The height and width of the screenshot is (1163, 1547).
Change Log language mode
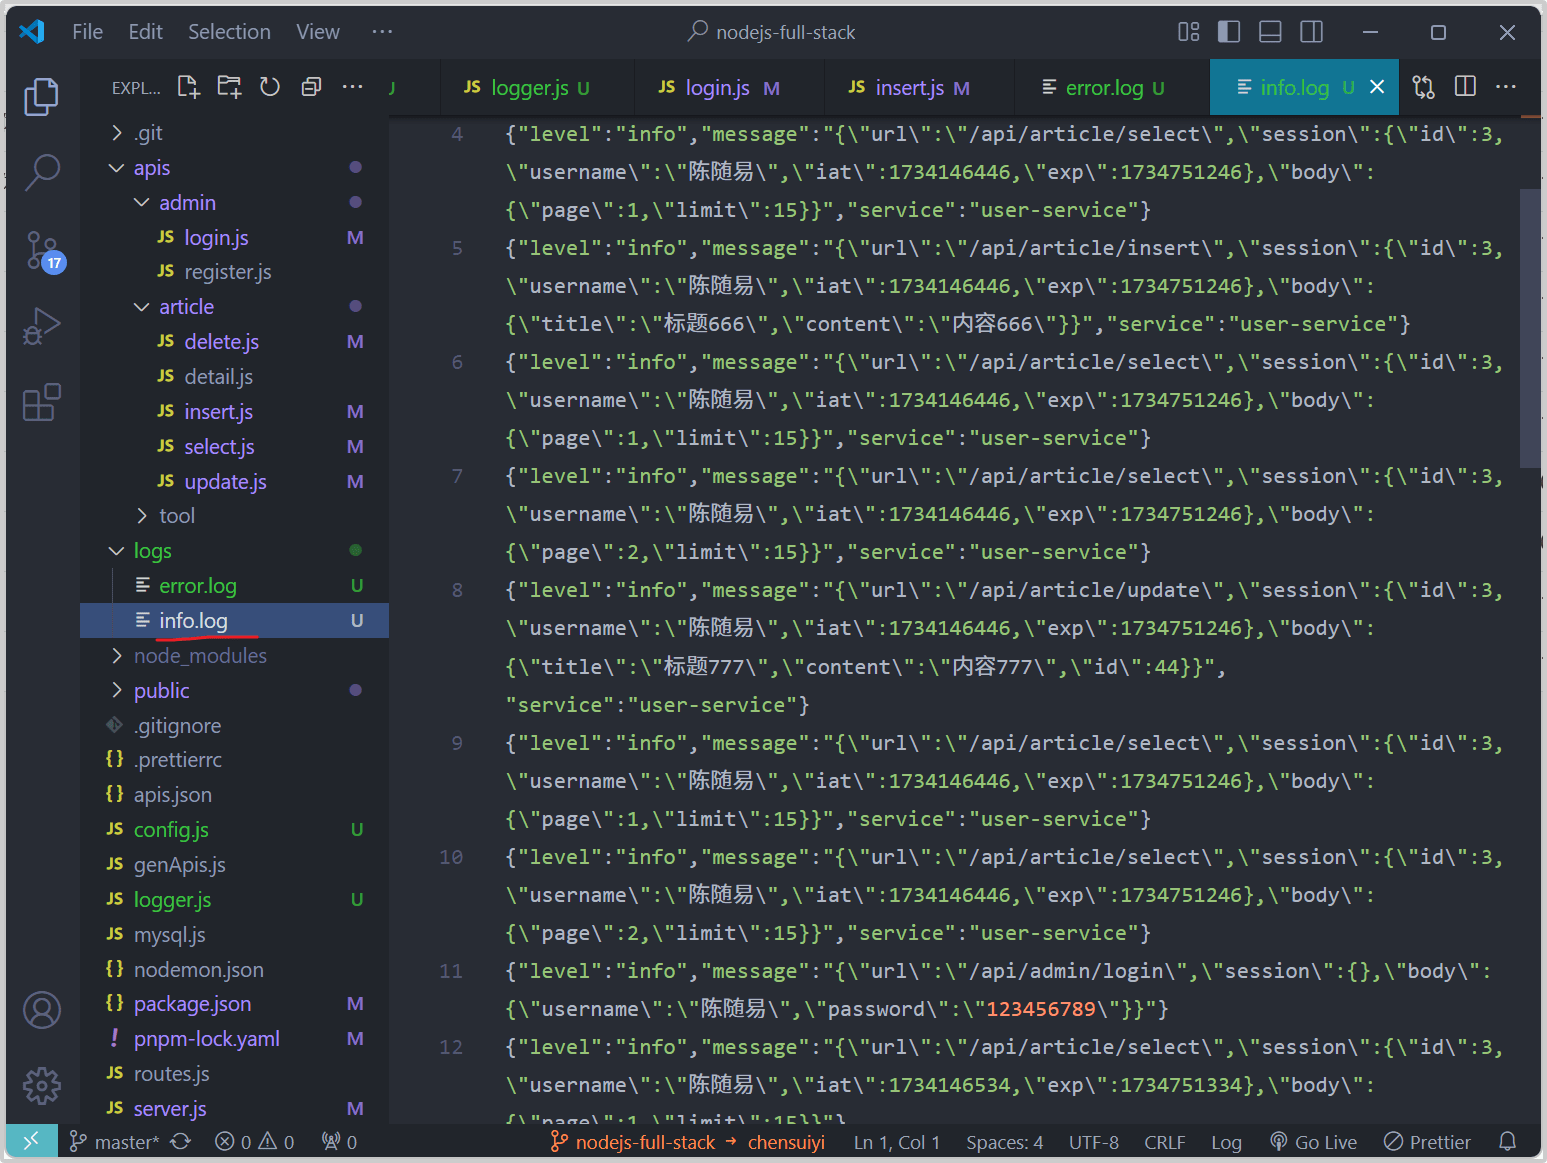(1226, 1141)
